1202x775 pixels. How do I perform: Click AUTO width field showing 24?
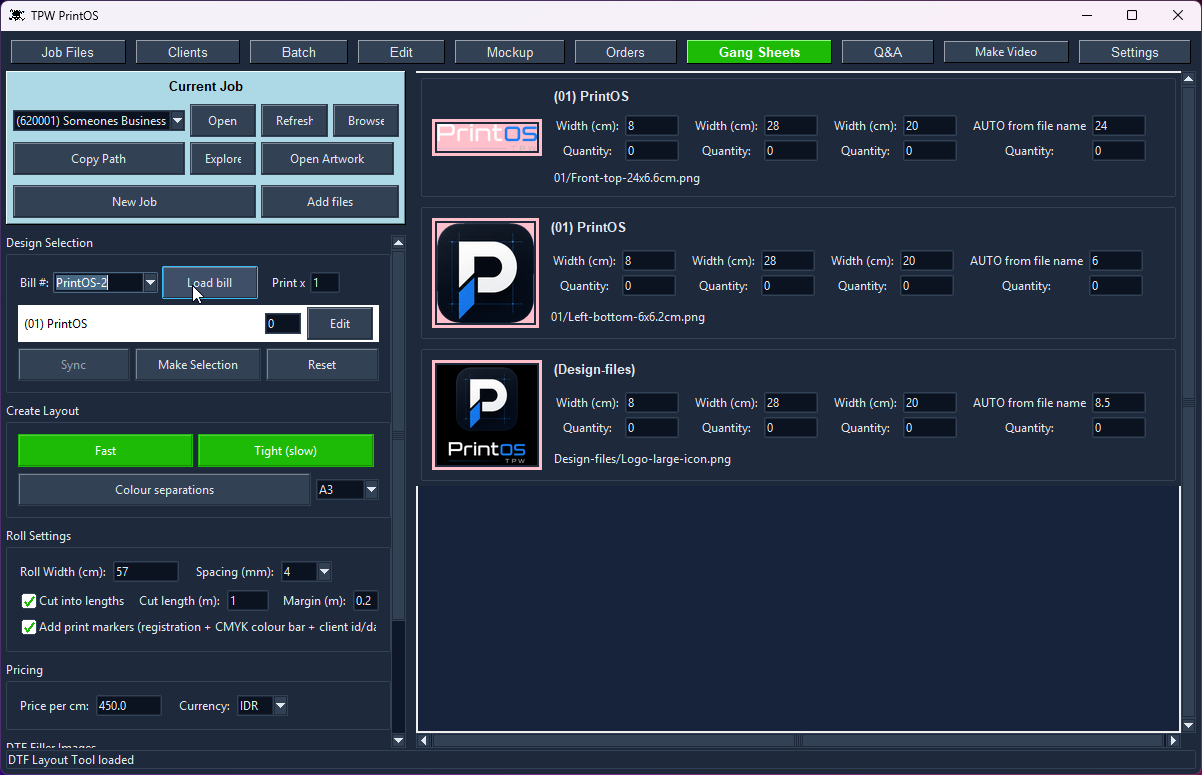(x=1119, y=126)
